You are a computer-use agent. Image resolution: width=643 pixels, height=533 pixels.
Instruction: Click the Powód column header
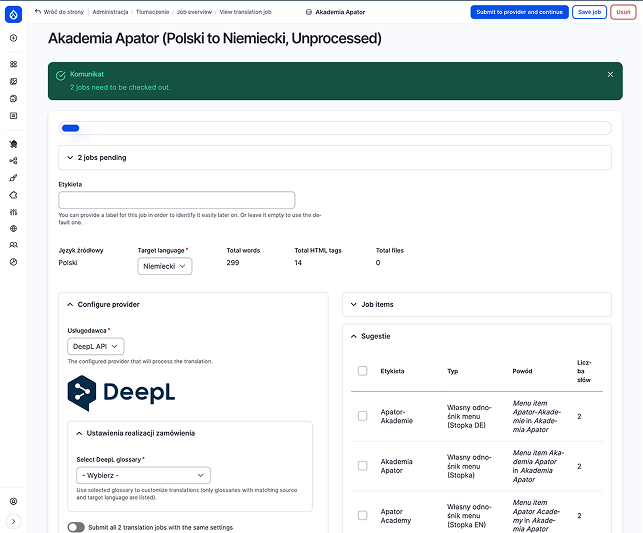(x=522, y=371)
